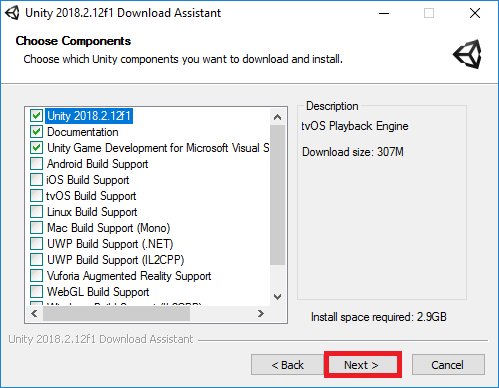Check UWP Build Support (IL2CPP)
Image resolution: width=499 pixels, height=388 pixels.
coord(36,260)
